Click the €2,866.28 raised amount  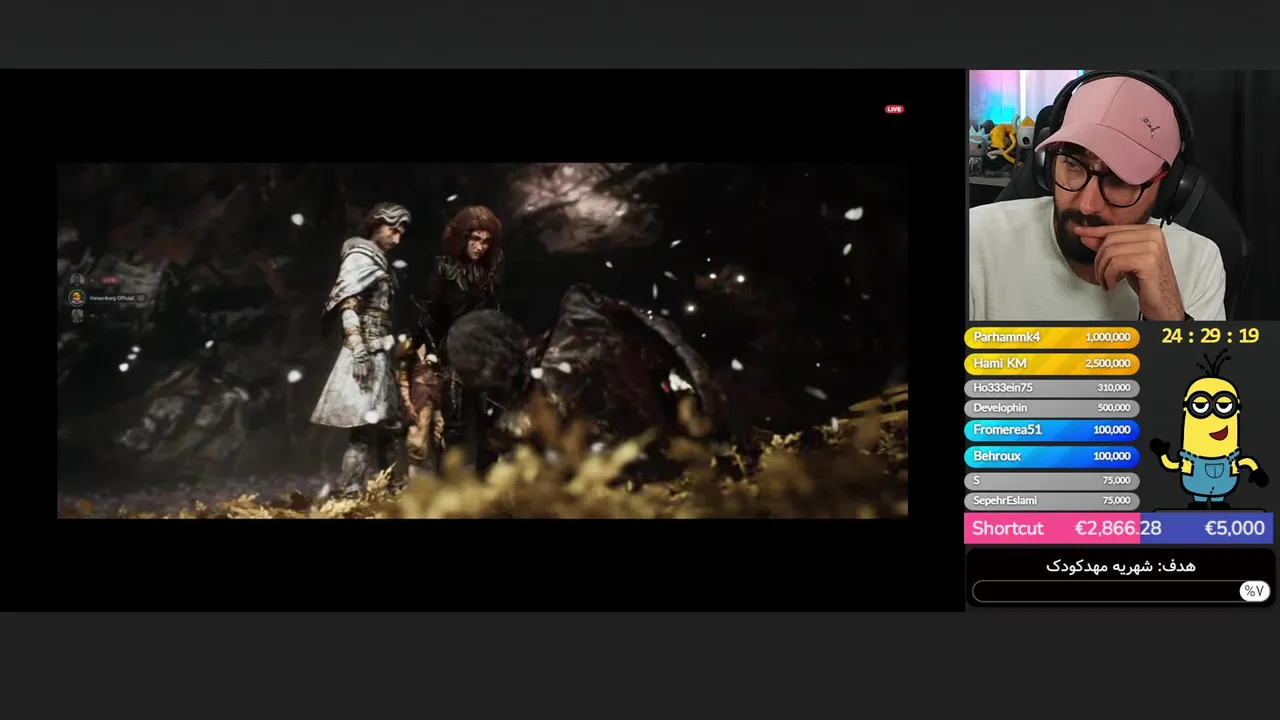point(1118,528)
